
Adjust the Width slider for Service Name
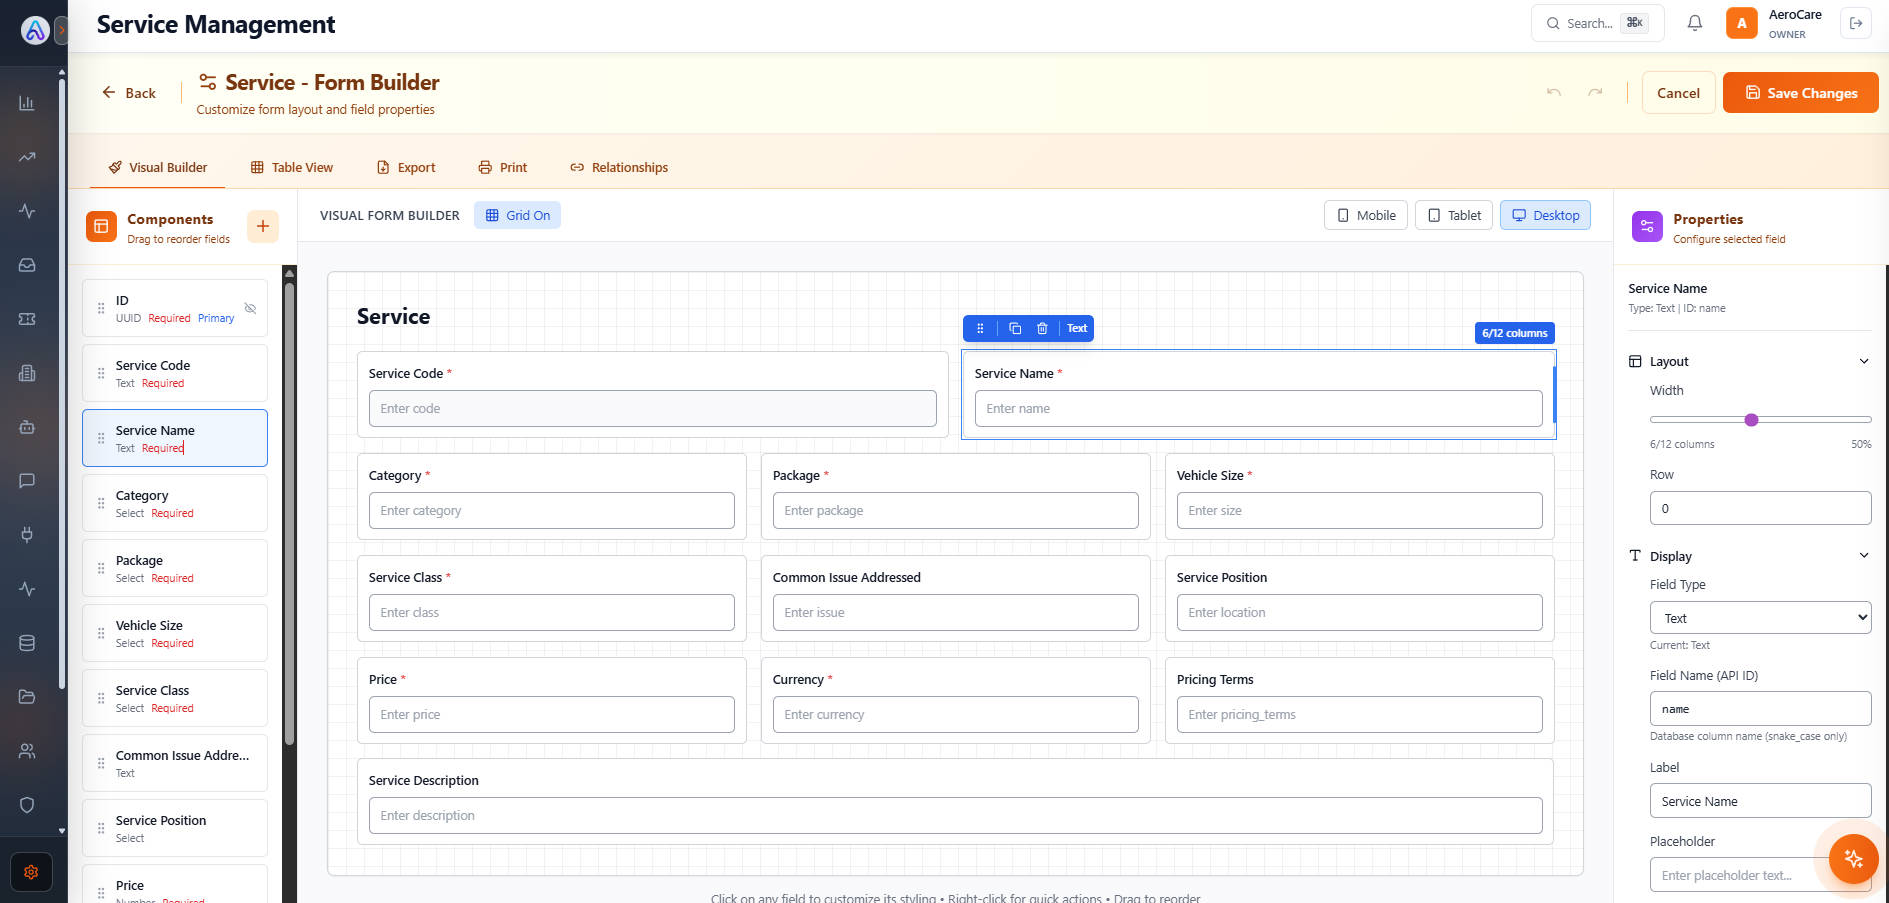pos(1751,420)
